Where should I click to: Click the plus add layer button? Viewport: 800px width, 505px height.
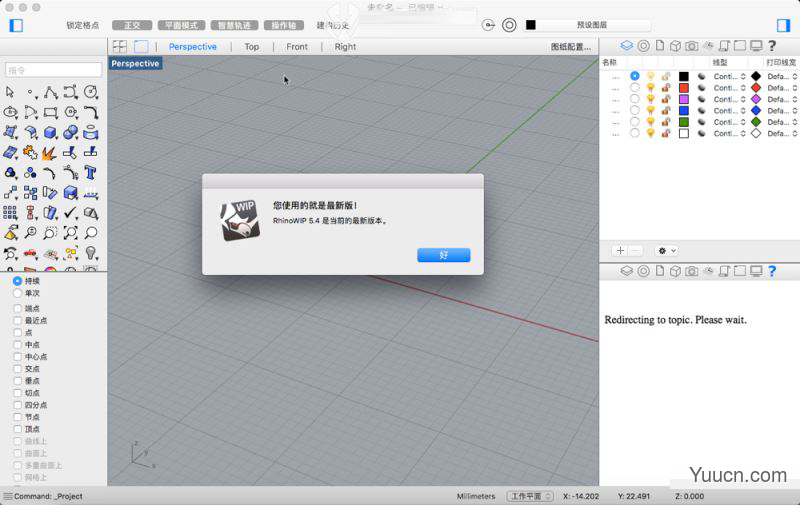click(x=620, y=250)
